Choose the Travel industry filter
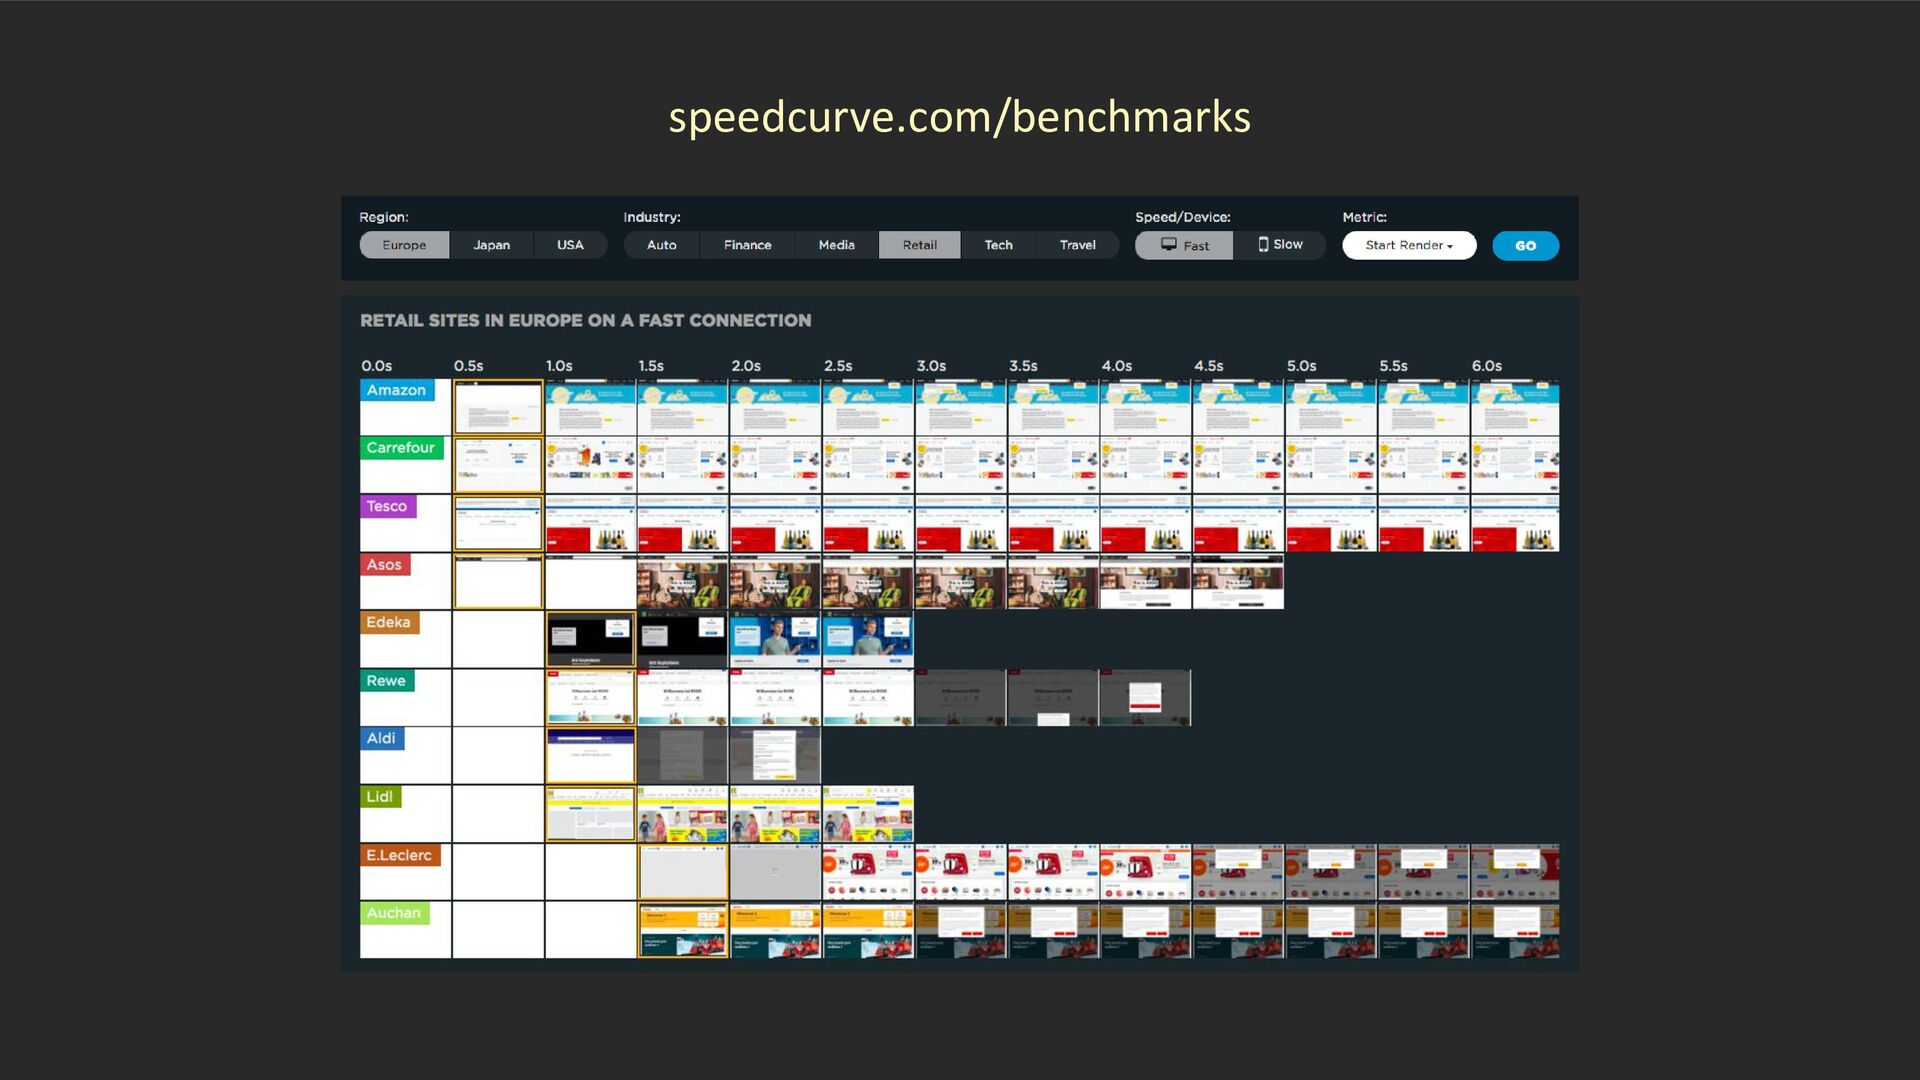 pyautogui.click(x=1077, y=245)
